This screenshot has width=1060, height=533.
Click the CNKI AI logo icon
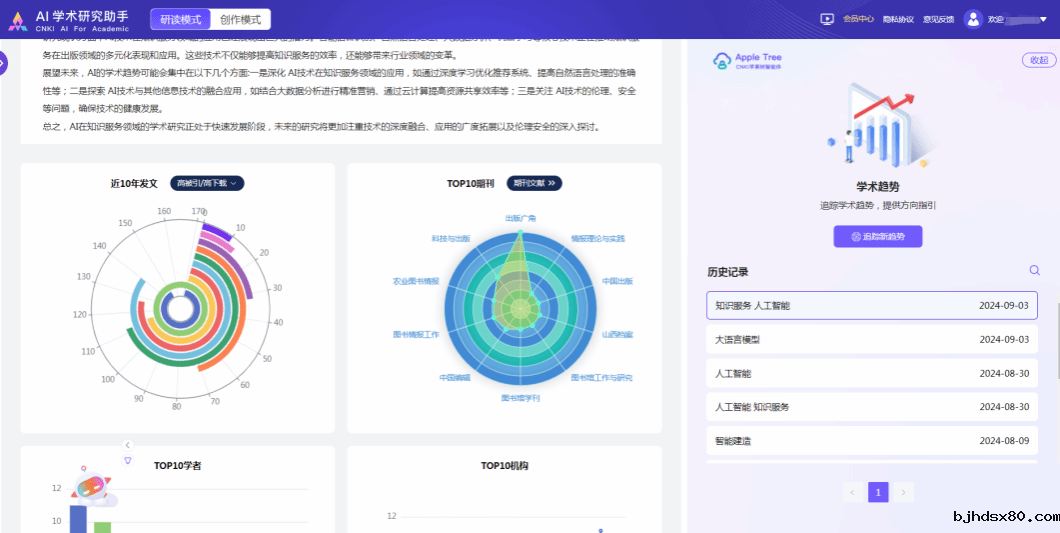click(18, 20)
